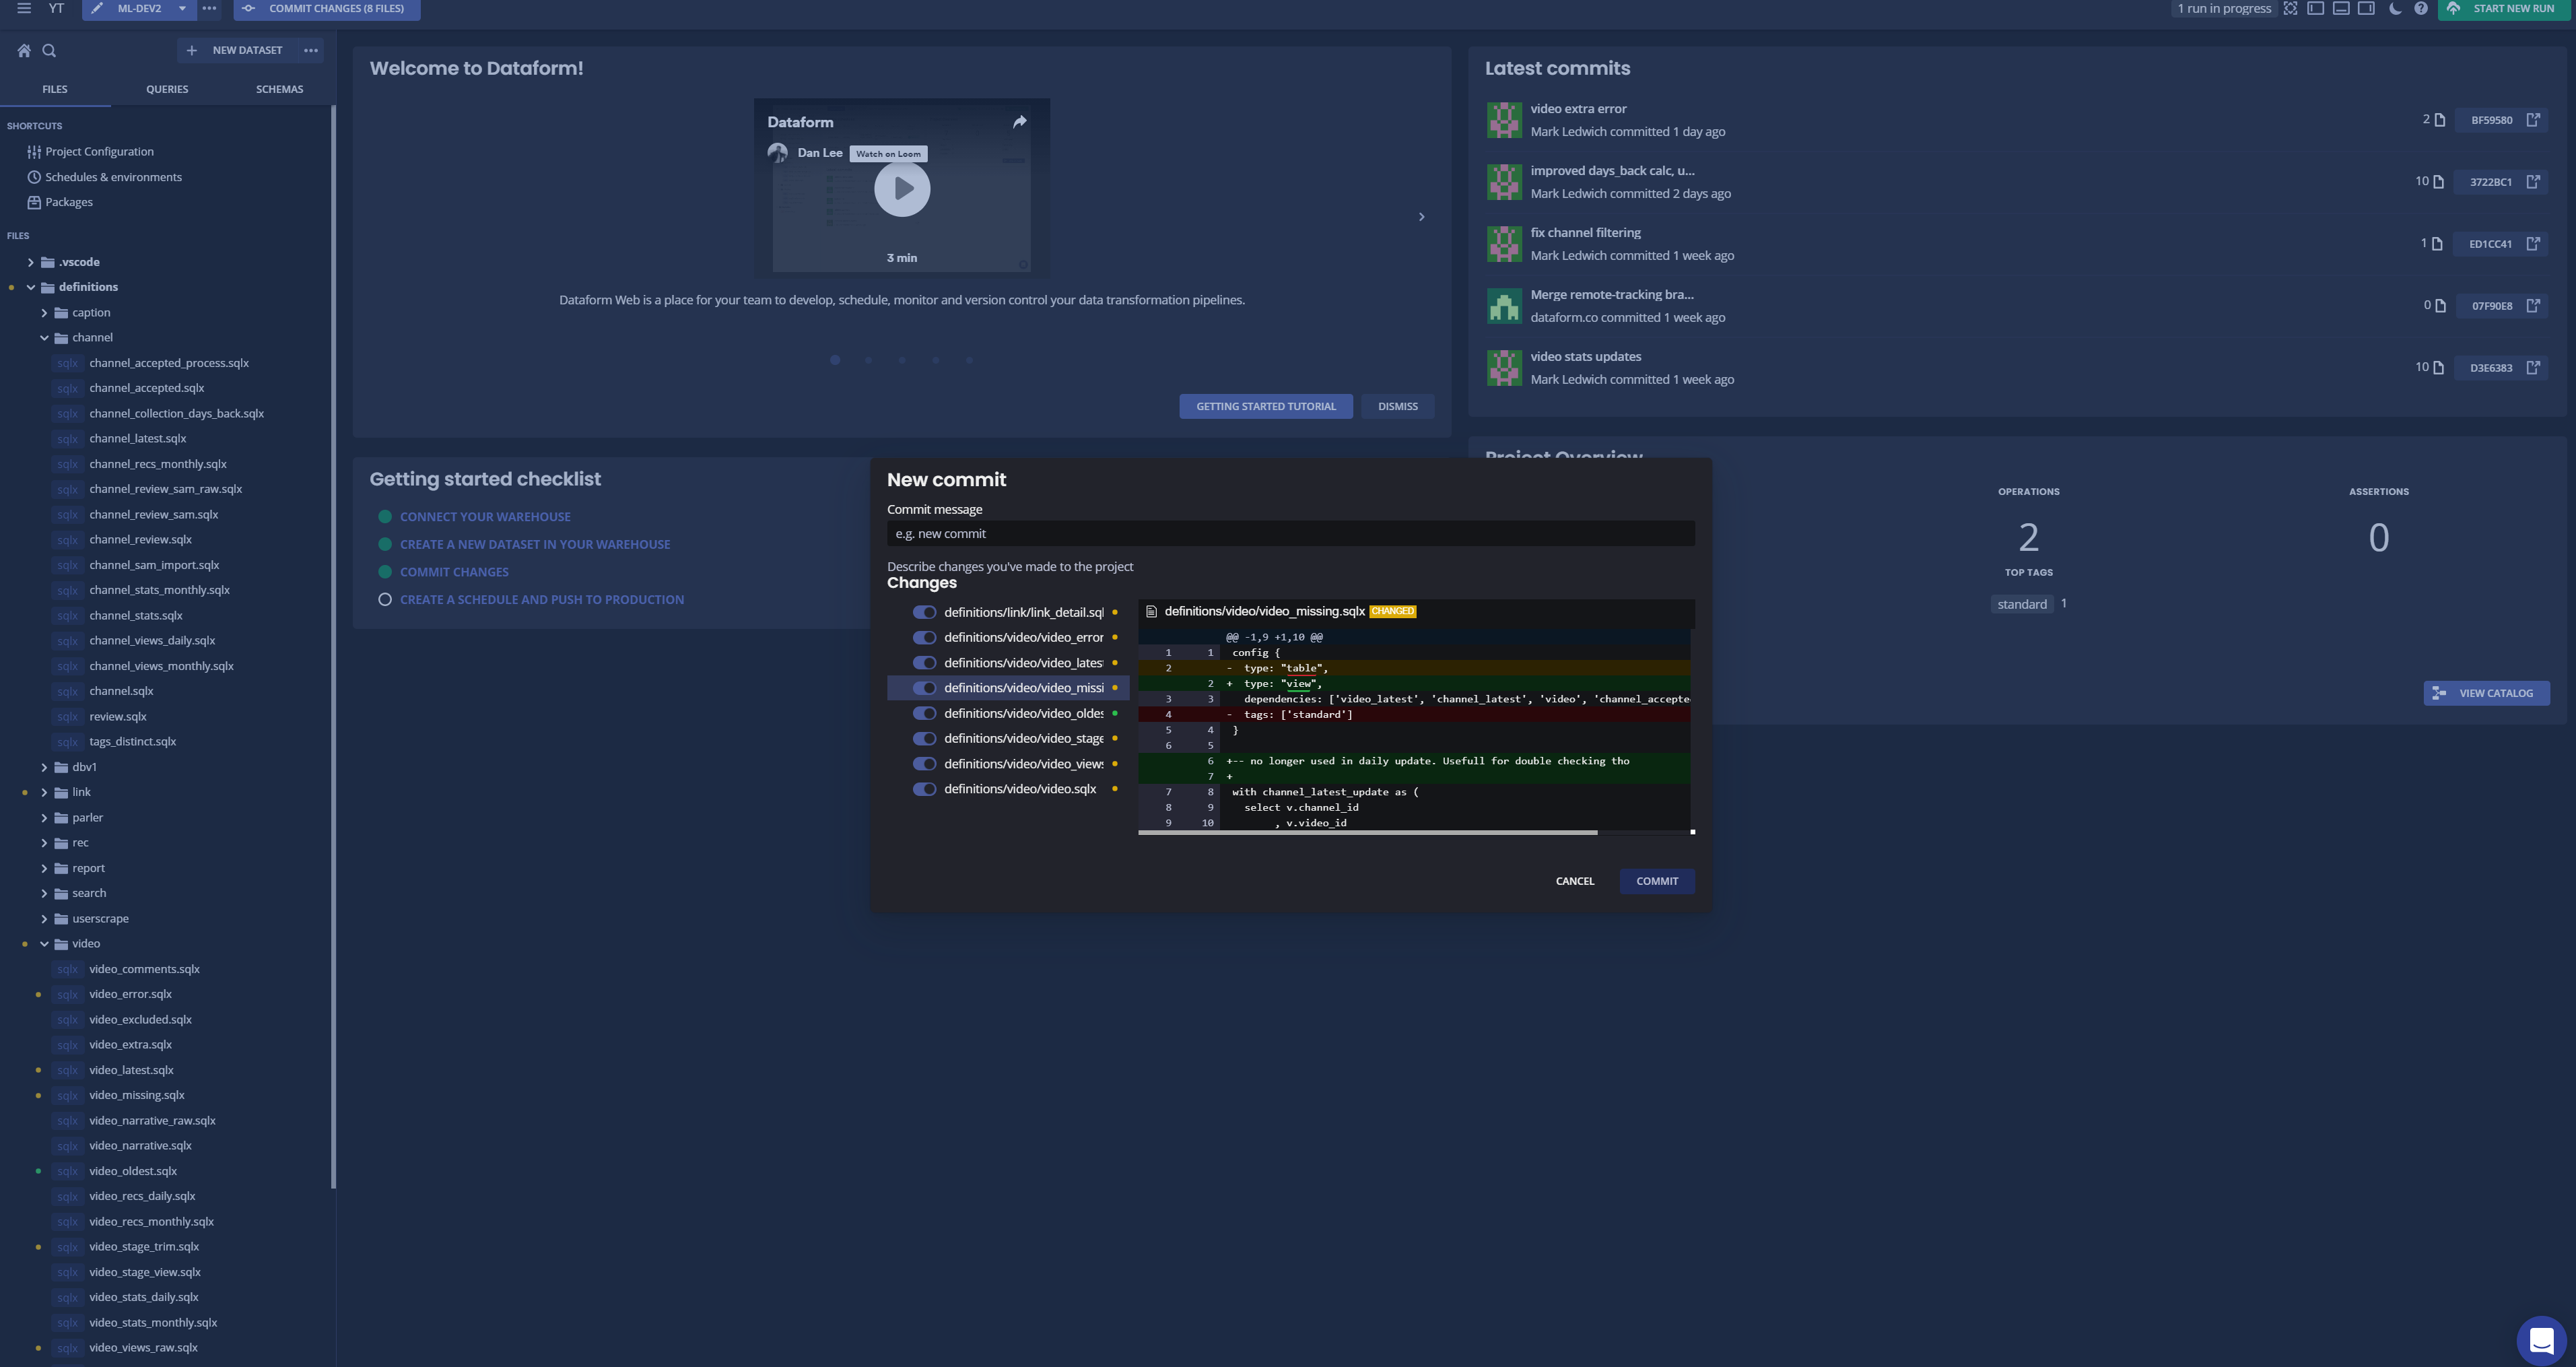Toggle the bottom panel icon
2576x1367 pixels.
click(x=2341, y=8)
